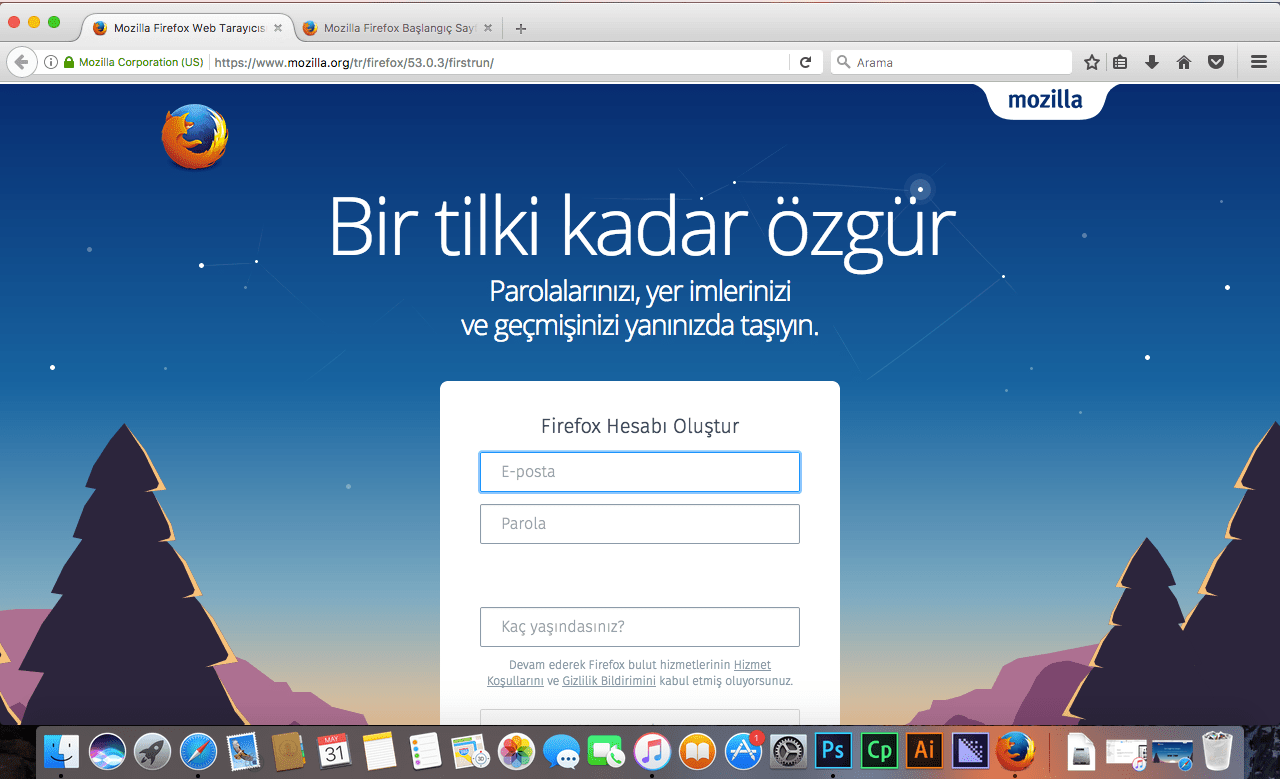1280x779 pixels.
Task: Open the Gizlilik Bildirimini privacy link
Action: pos(609,681)
